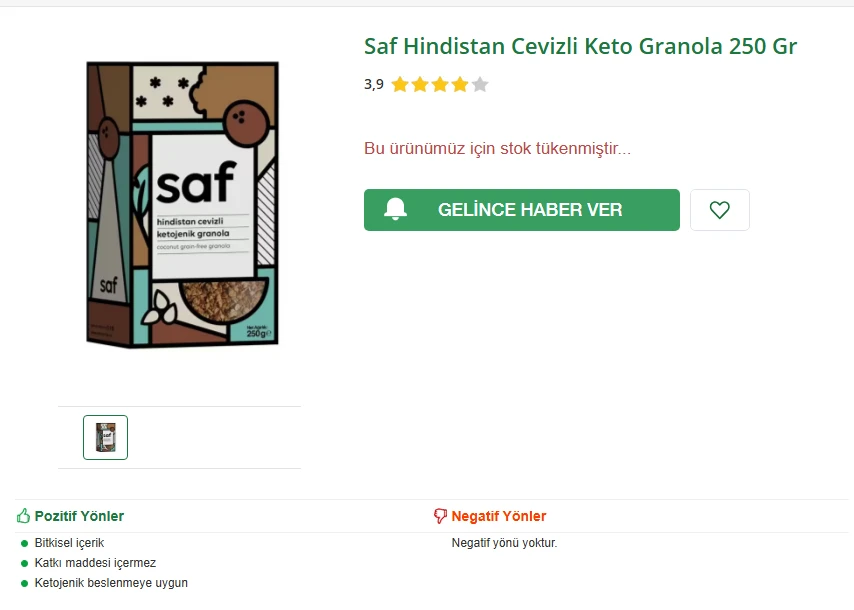Select the small product thumbnail below the image

click(105, 437)
